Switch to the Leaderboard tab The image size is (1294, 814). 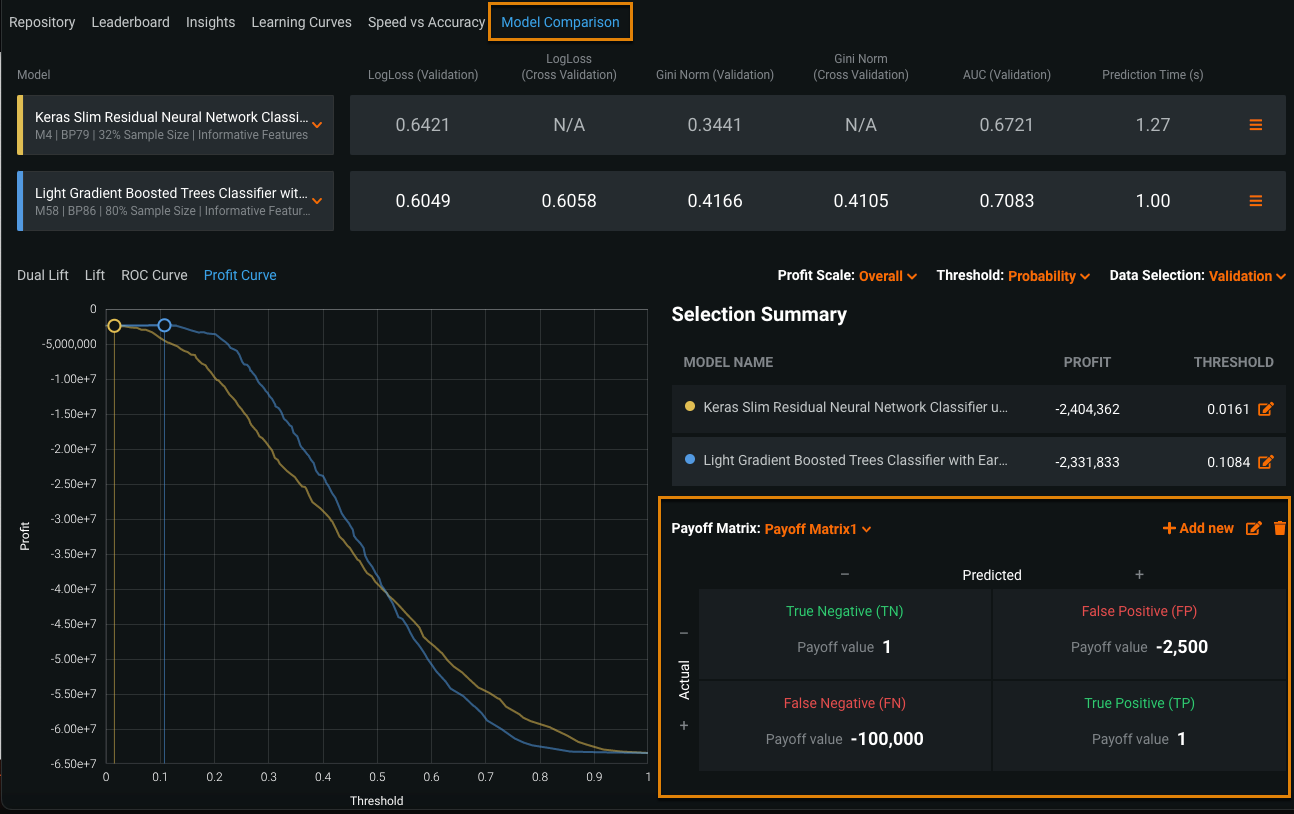click(x=130, y=22)
